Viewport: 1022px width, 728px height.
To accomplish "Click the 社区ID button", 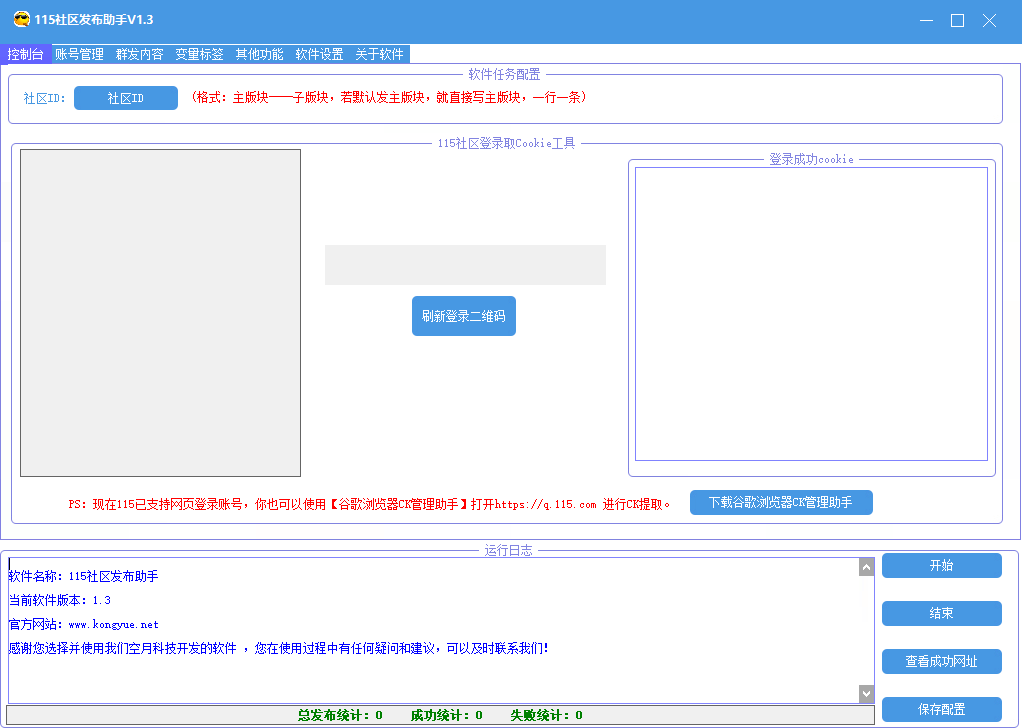I will 126,98.
